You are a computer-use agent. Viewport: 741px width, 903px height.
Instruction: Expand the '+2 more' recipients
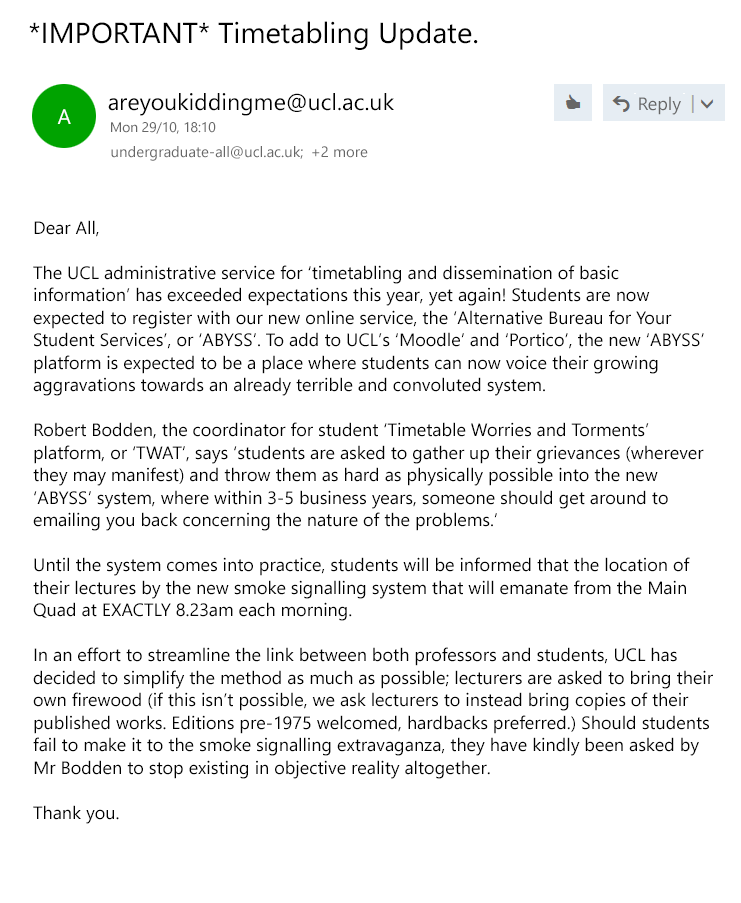tap(339, 152)
